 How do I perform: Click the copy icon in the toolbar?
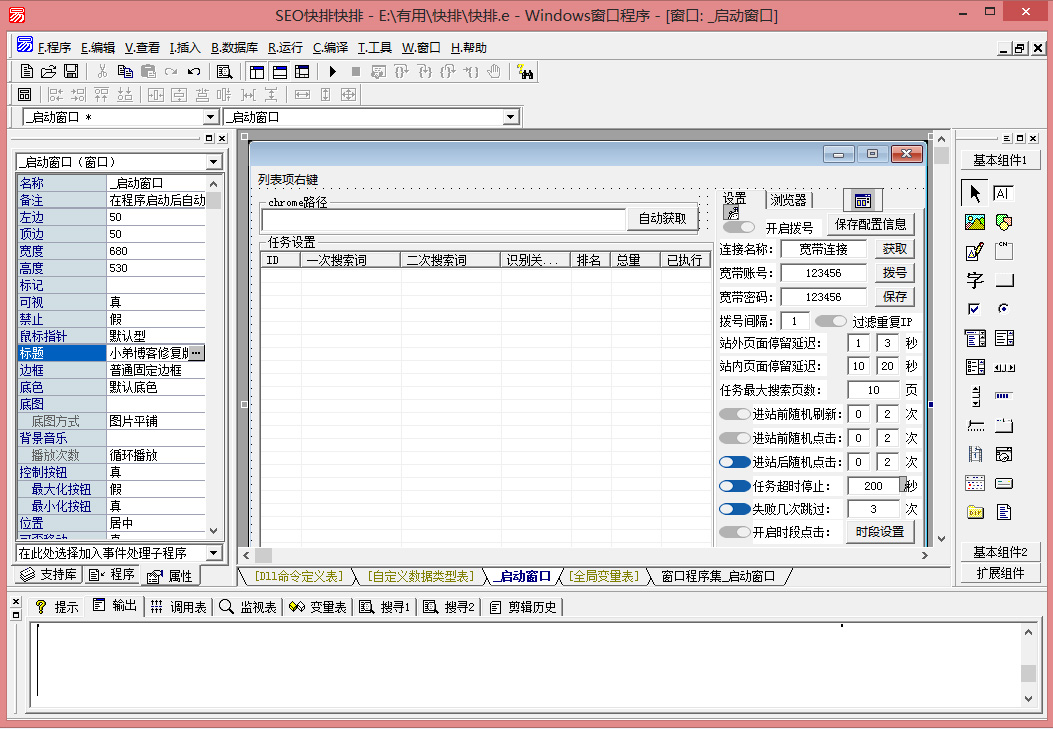125,71
